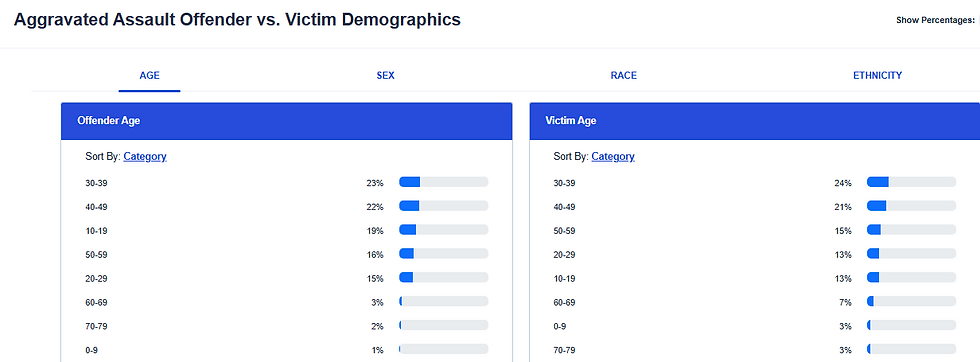The image size is (980, 362).
Task: Select the Offender Age panel header
Action: click(x=286, y=121)
